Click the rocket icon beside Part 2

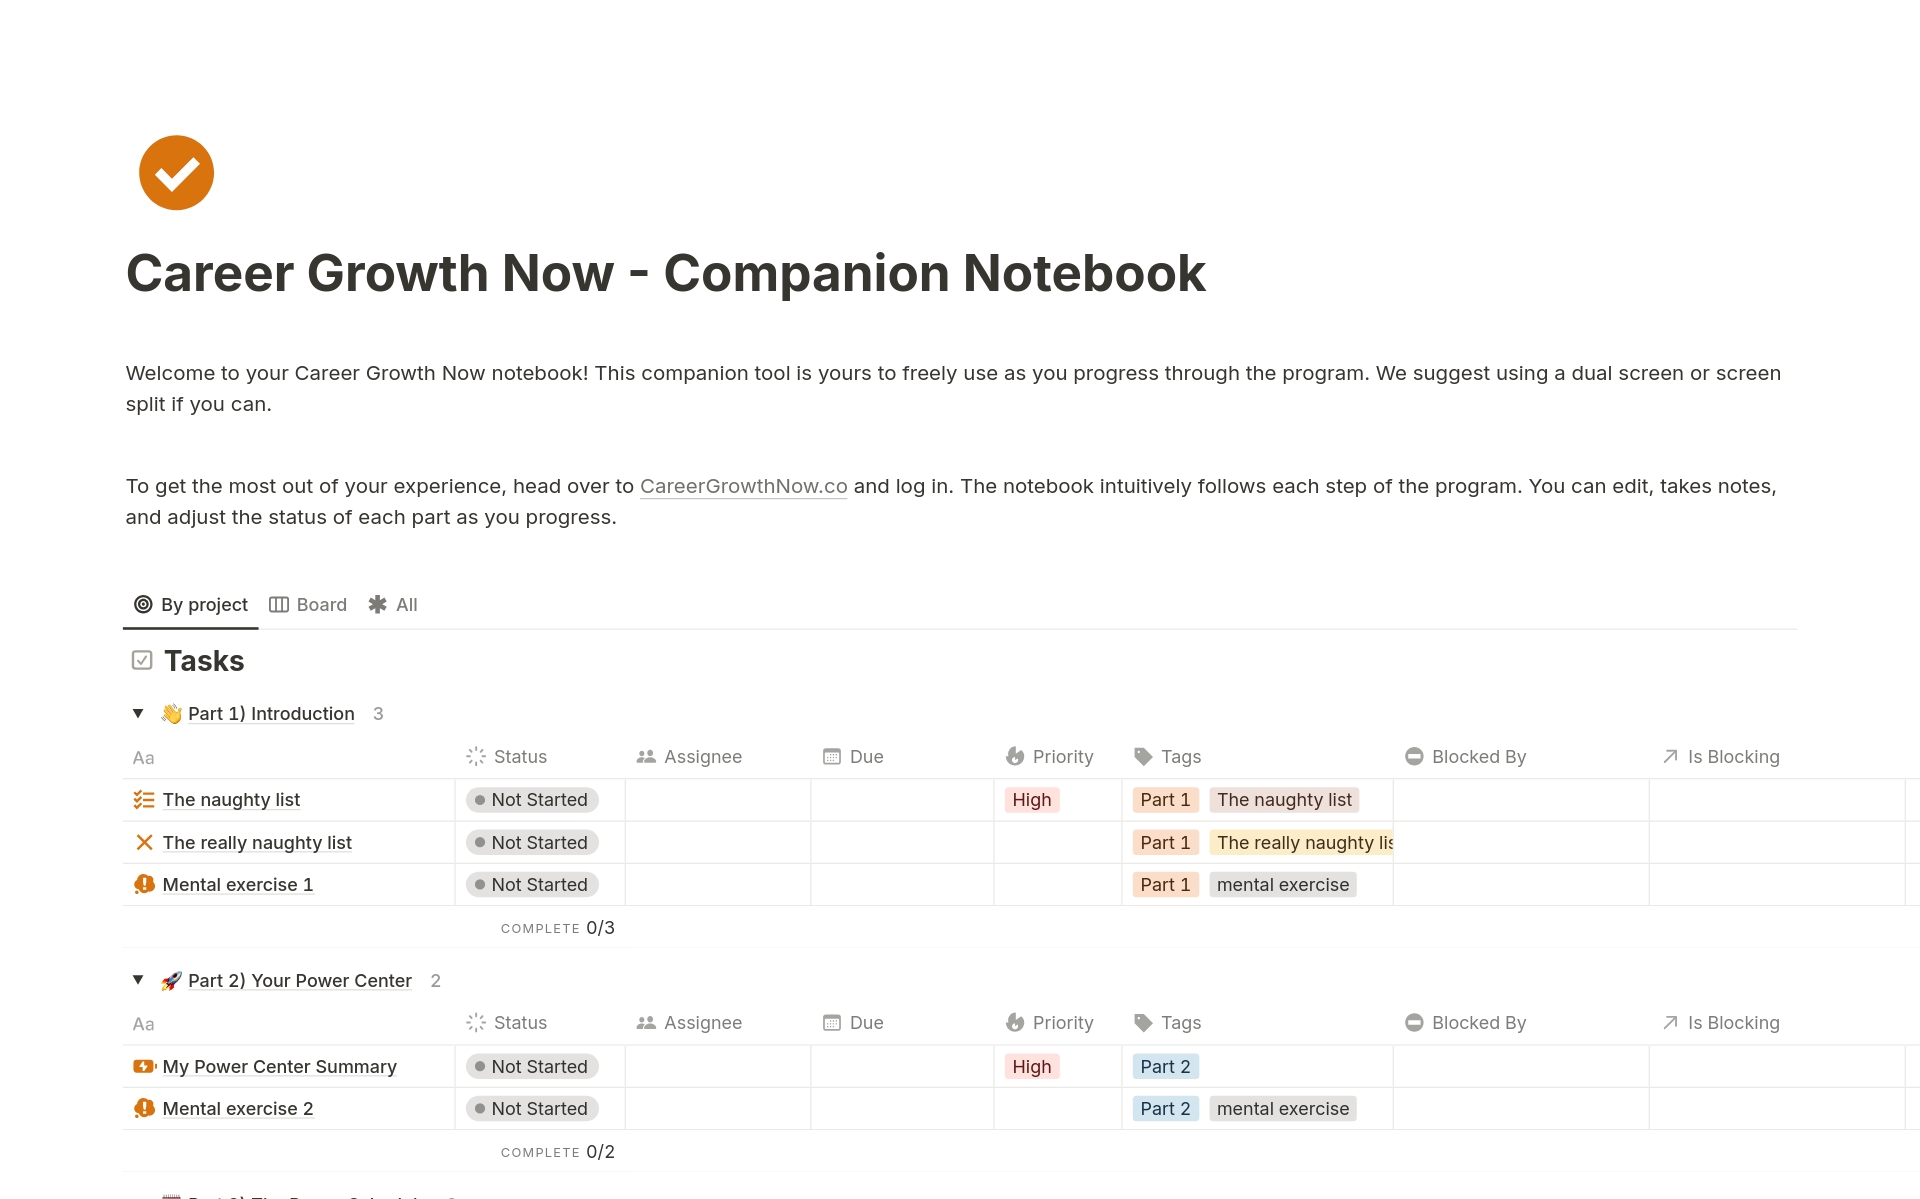[172, 981]
